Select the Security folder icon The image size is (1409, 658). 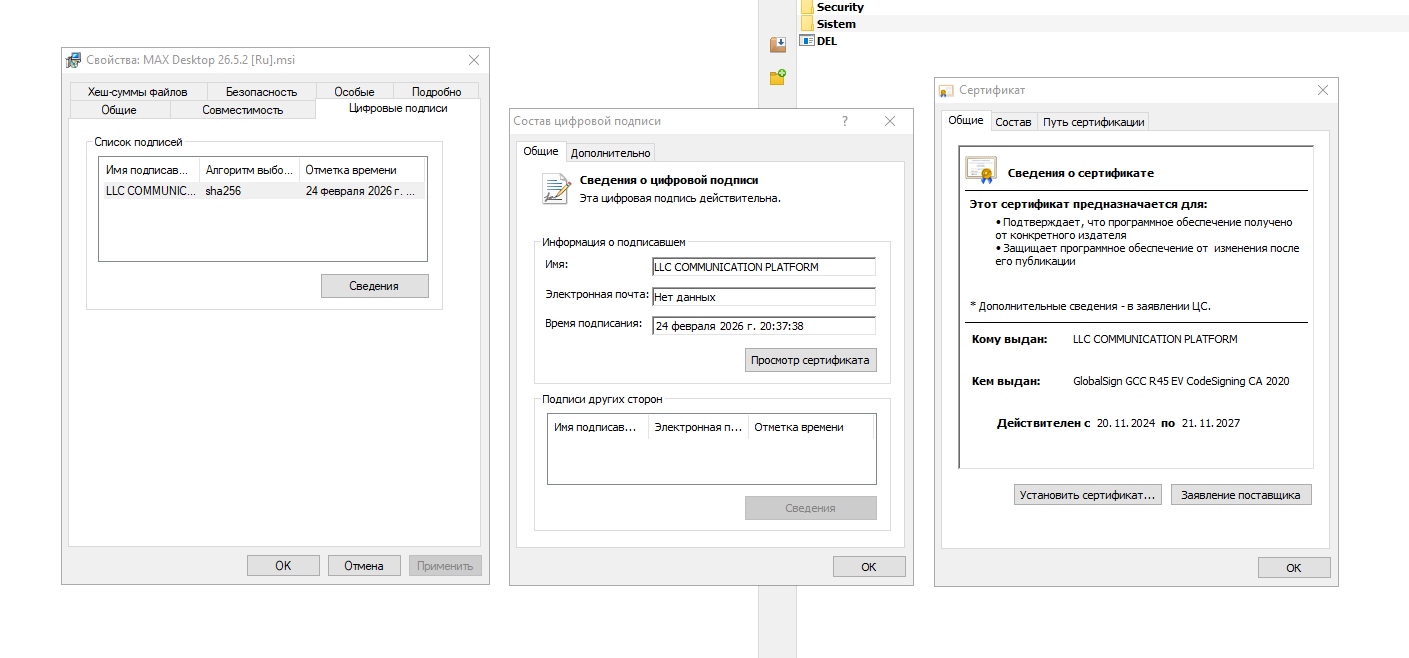[807, 7]
